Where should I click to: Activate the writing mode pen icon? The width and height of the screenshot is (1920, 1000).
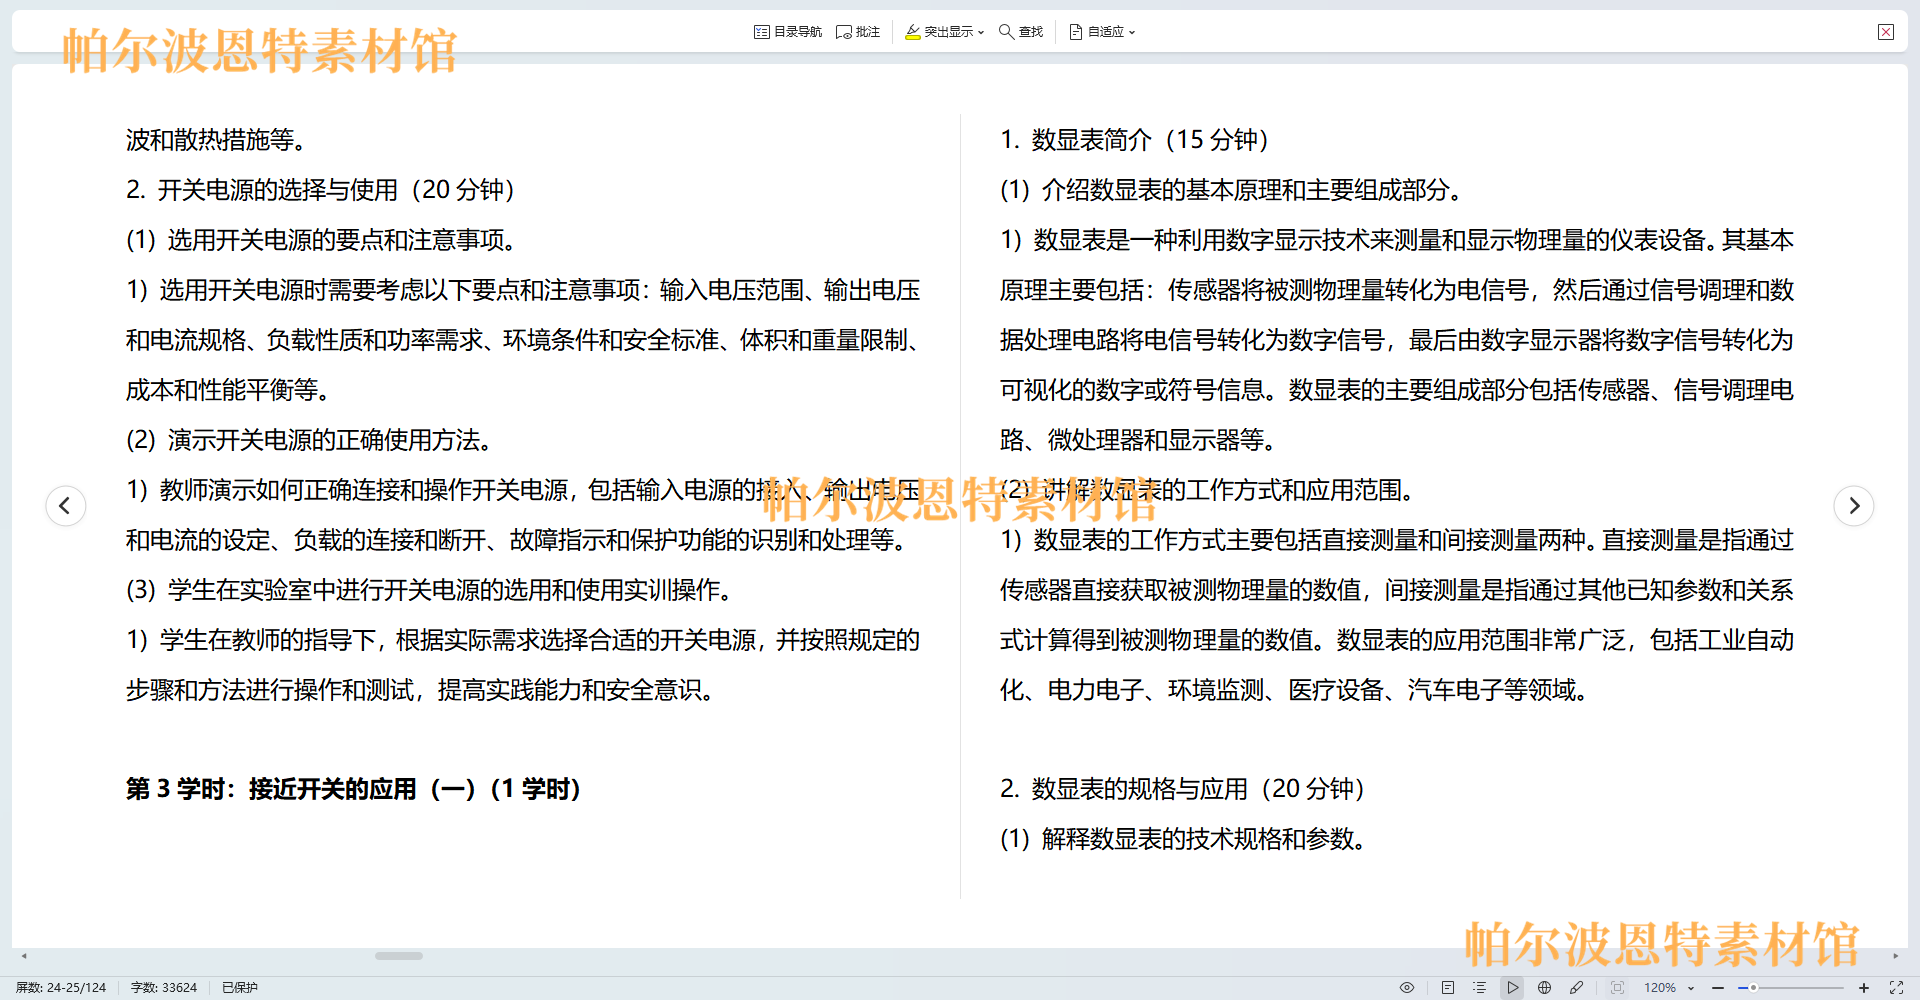click(x=1577, y=987)
